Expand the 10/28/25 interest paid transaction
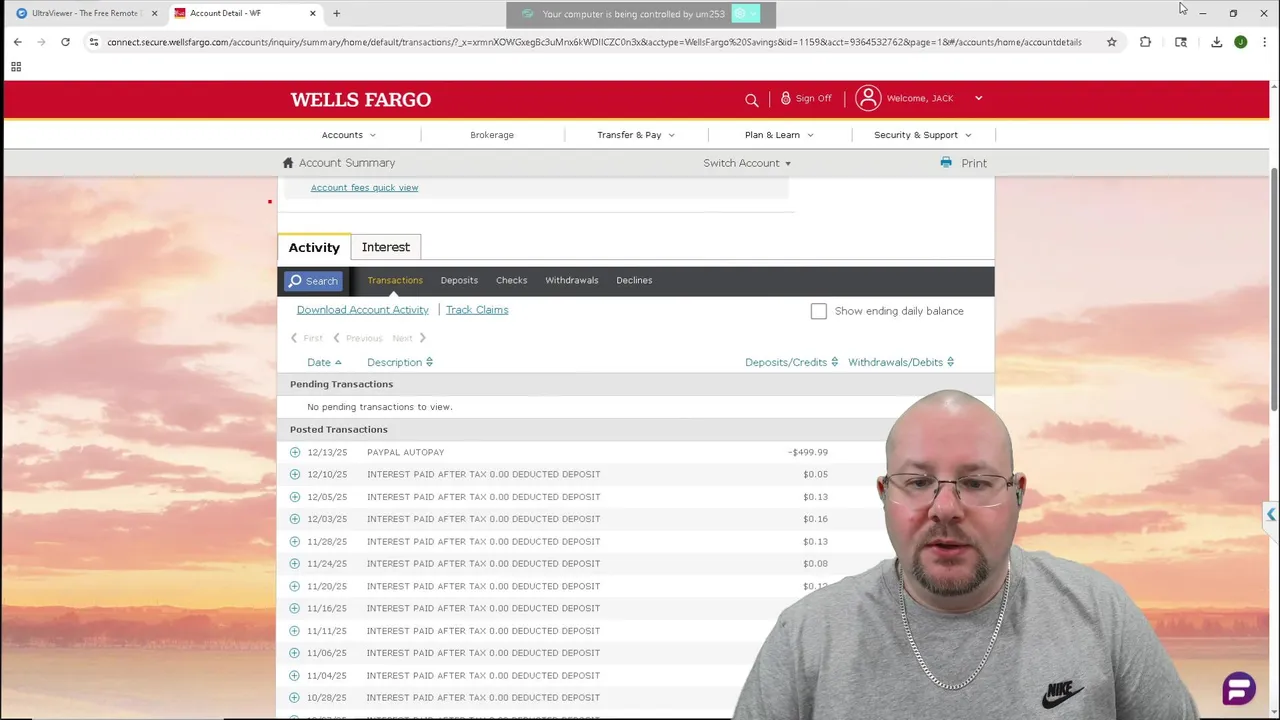This screenshot has width=1280, height=720. 295,698
